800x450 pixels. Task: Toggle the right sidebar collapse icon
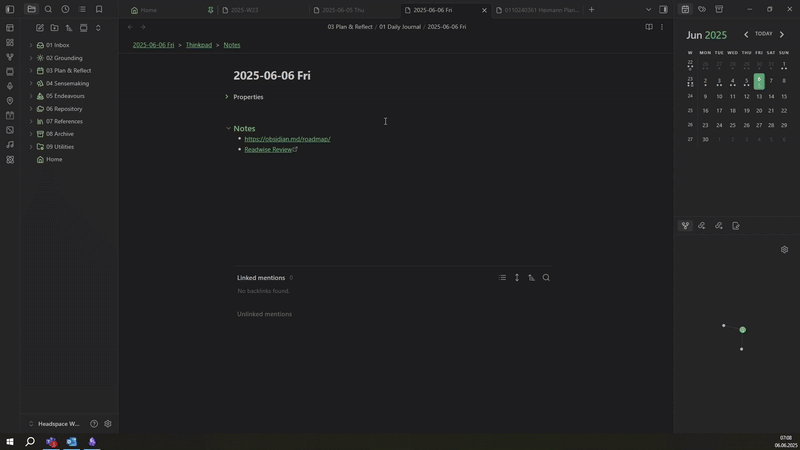(x=663, y=10)
